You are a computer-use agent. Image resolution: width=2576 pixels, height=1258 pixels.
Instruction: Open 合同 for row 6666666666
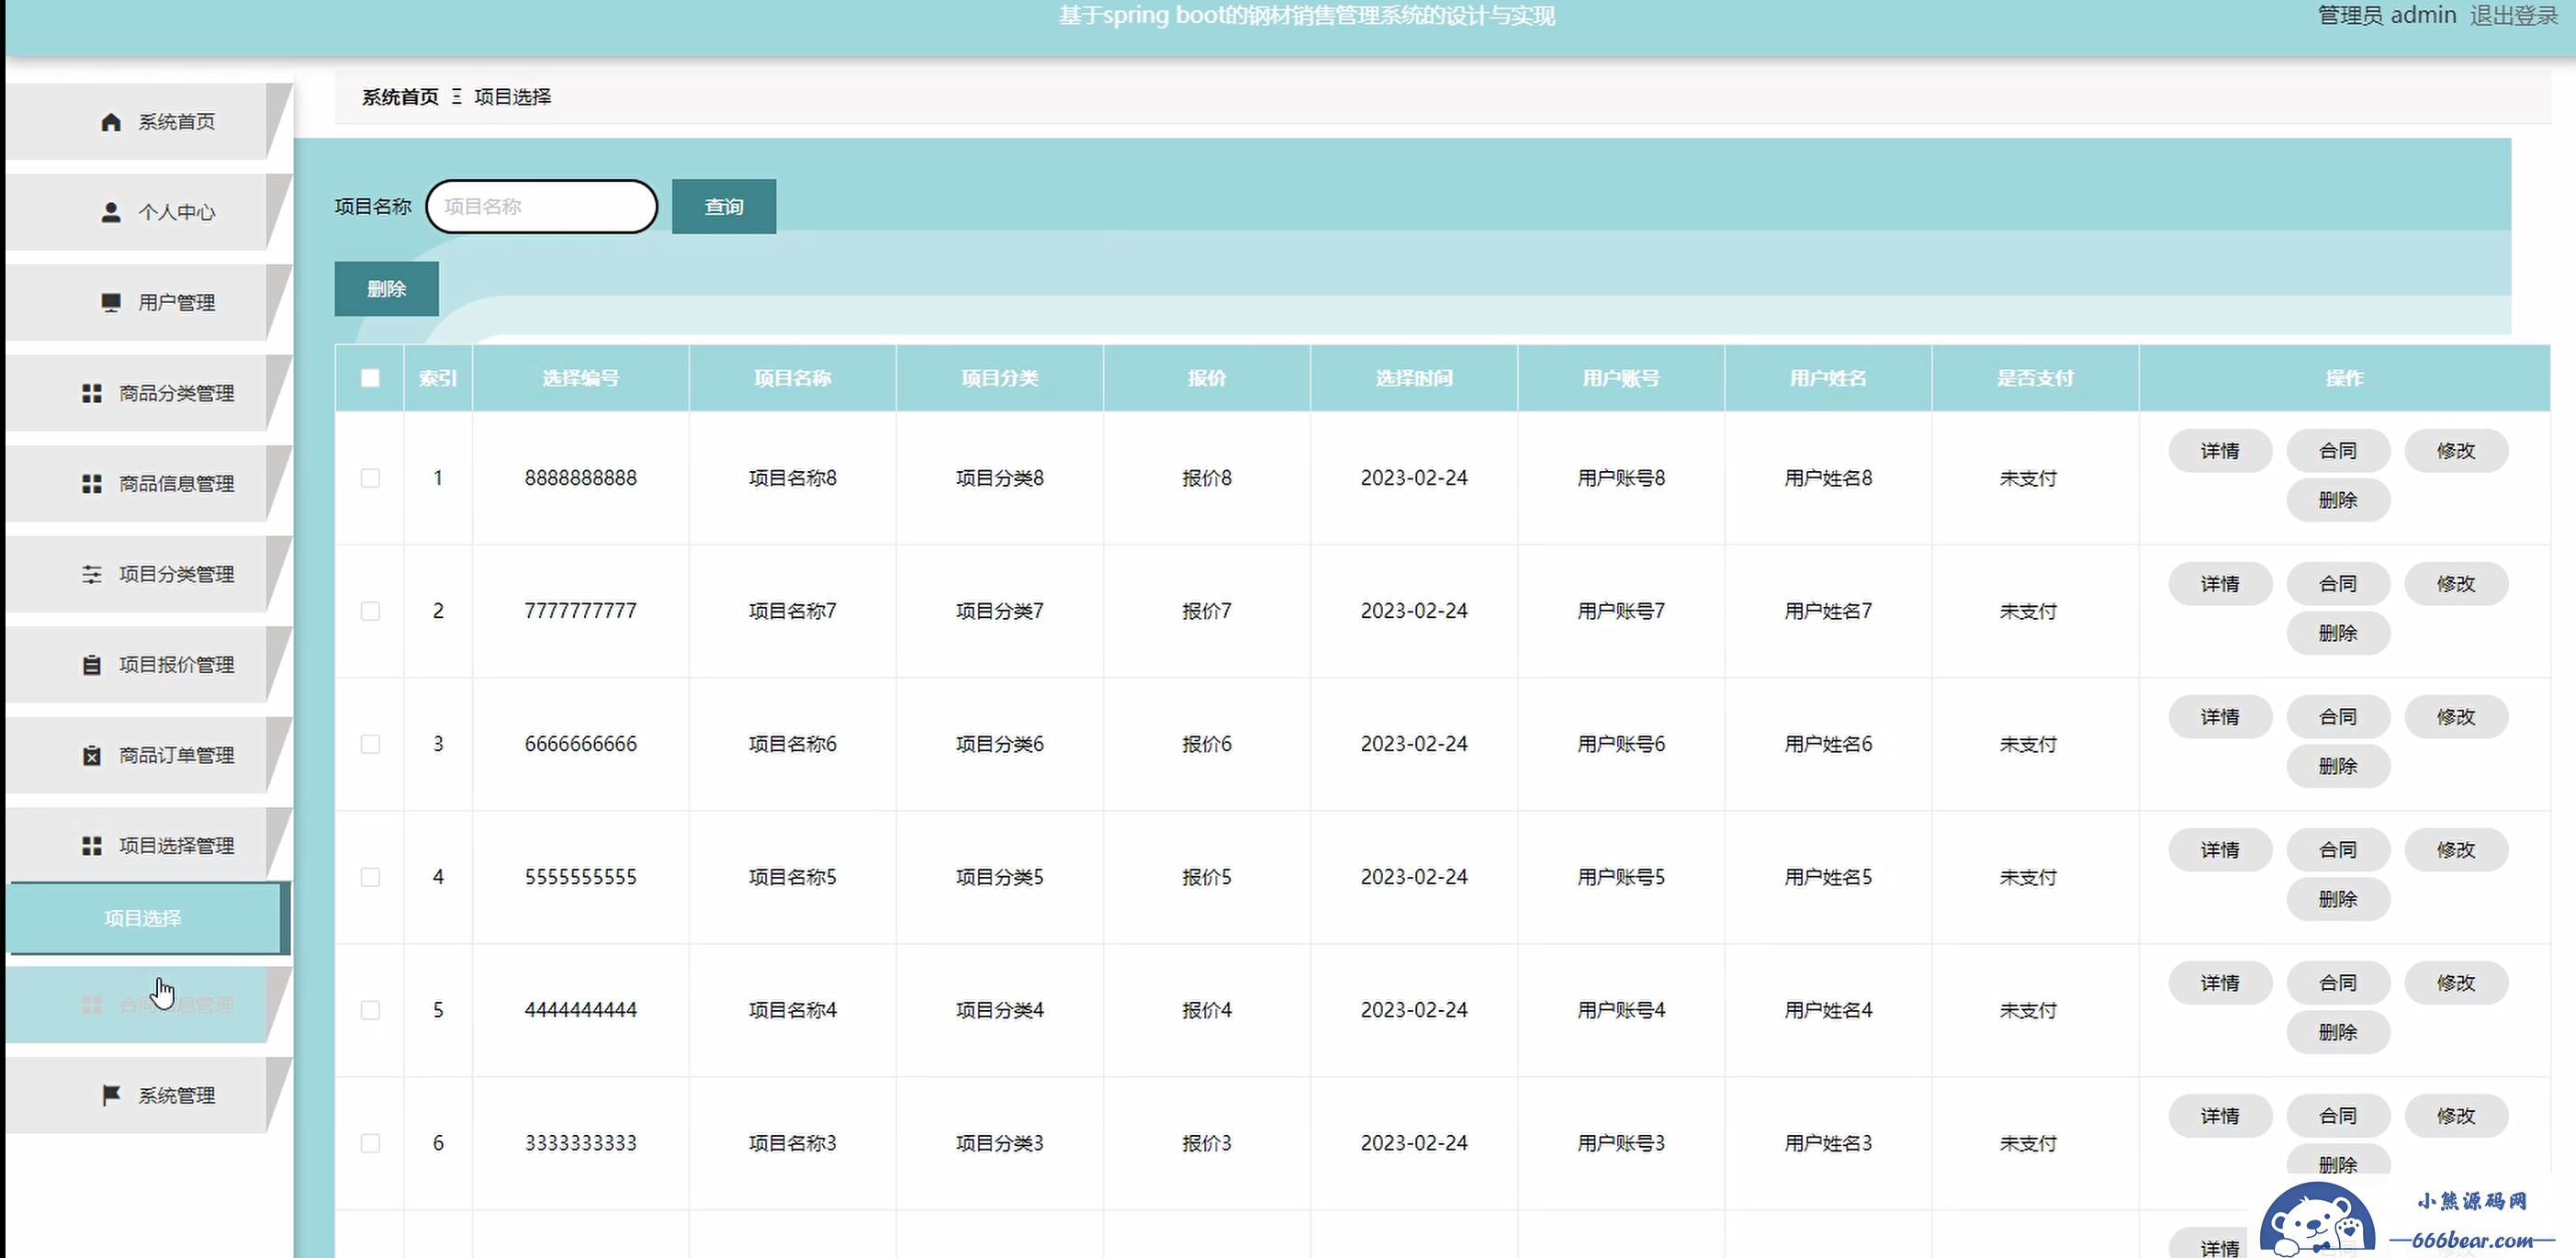[2338, 717]
